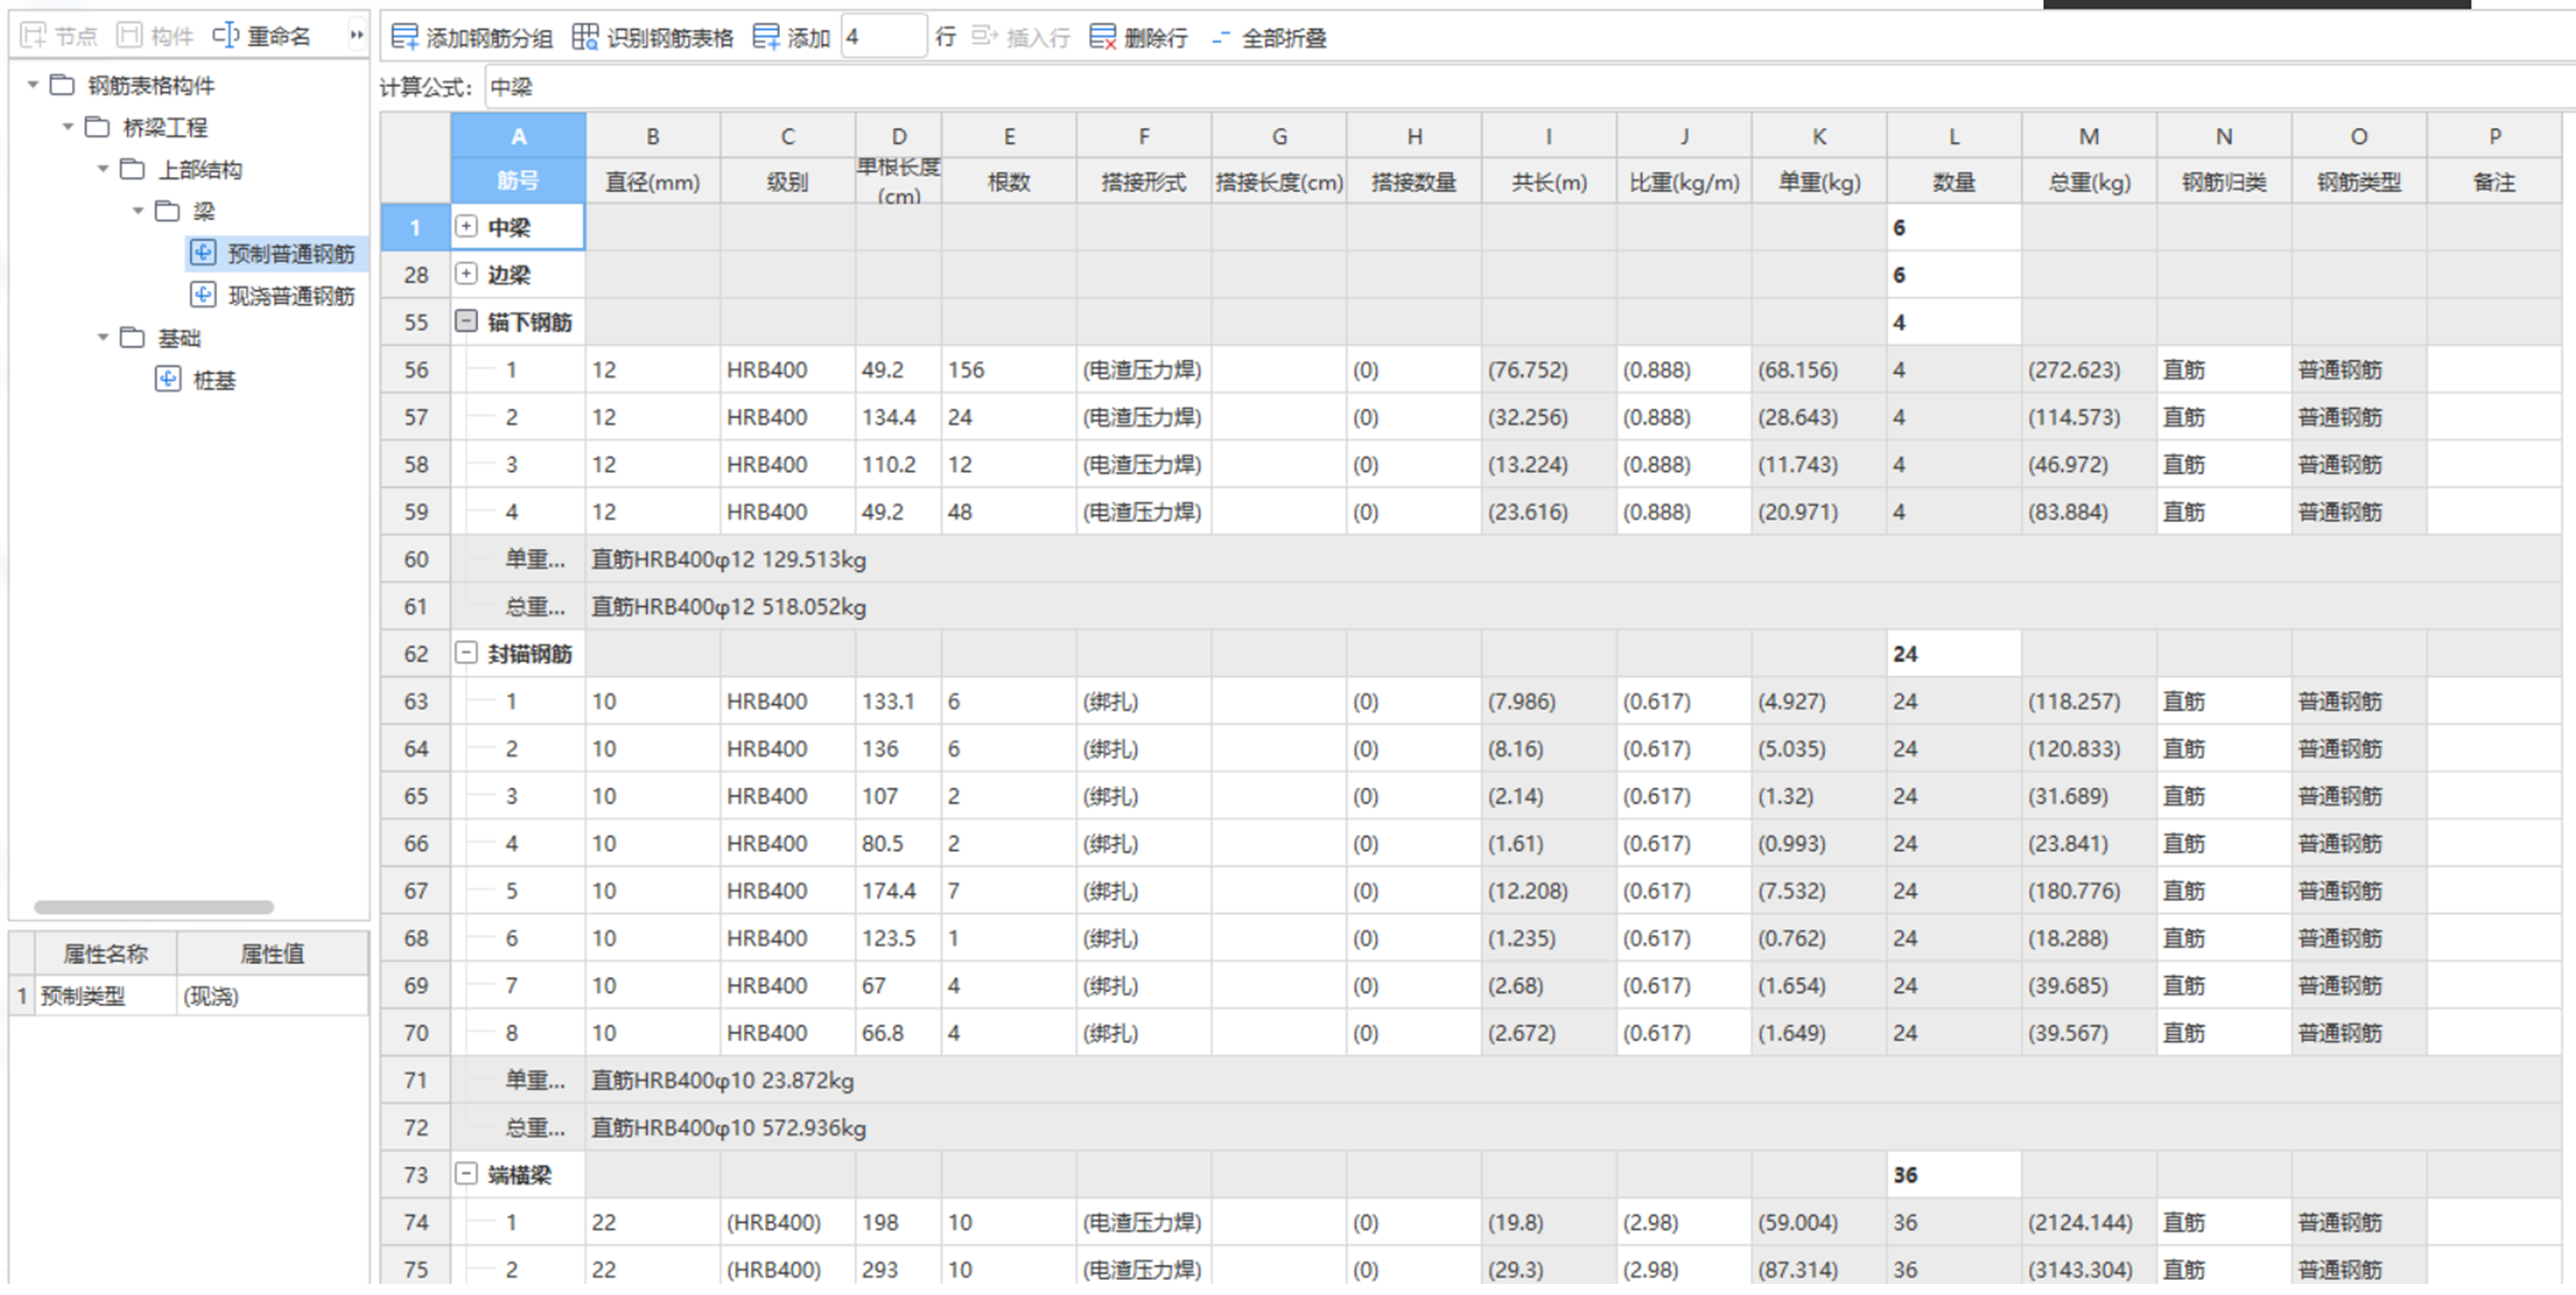Collapse the 桥梁工程 tree node arrow

(68, 127)
